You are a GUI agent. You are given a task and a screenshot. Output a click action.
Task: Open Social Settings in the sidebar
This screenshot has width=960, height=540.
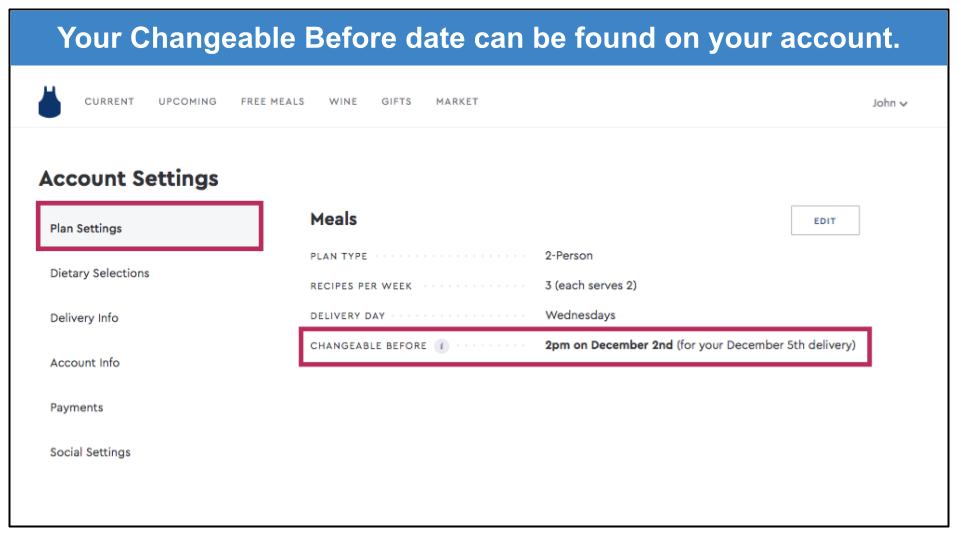pos(90,452)
